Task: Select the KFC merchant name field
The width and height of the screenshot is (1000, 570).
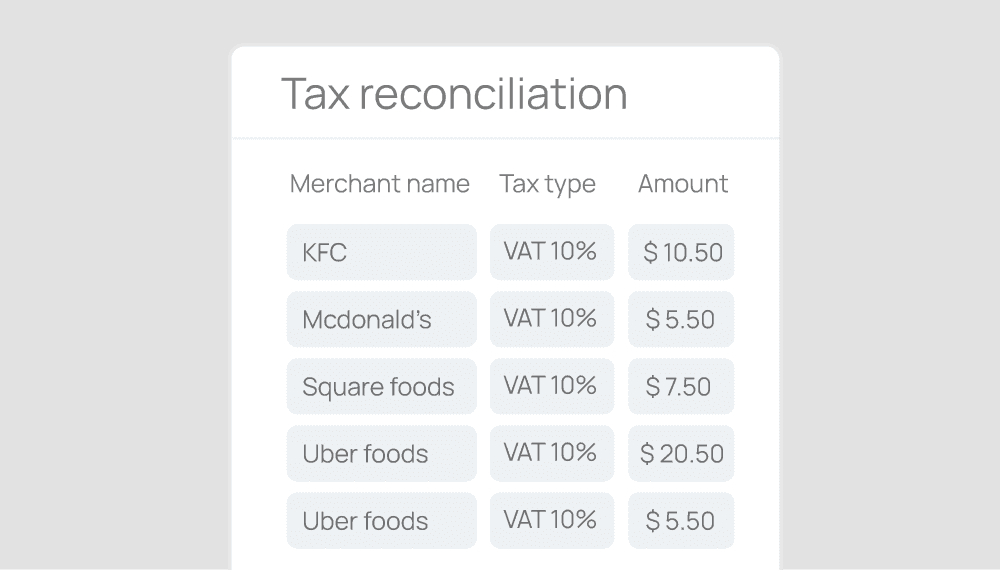Action: click(381, 252)
